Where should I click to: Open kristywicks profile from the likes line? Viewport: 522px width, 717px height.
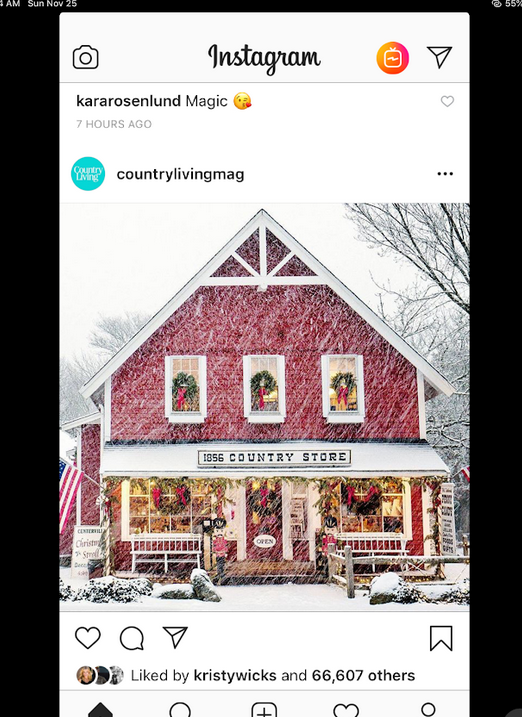click(235, 675)
